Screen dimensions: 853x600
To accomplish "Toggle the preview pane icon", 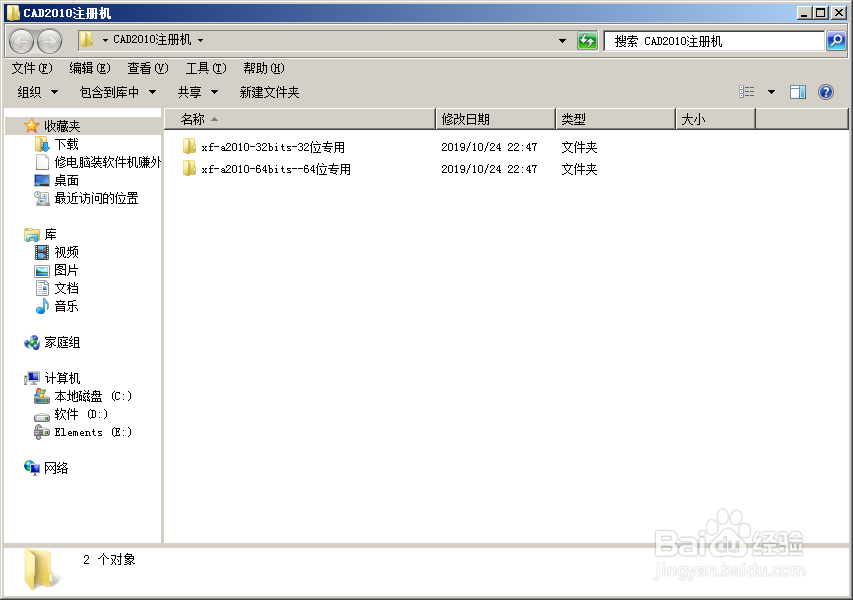I will coord(797,91).
